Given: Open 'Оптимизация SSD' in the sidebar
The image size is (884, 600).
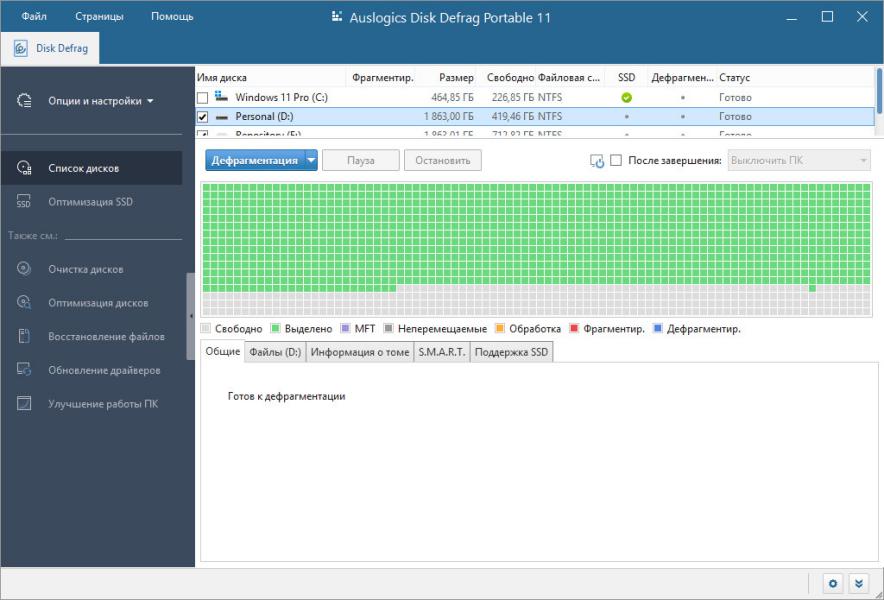Looking at the screenshot, I should tap(90, 202).
